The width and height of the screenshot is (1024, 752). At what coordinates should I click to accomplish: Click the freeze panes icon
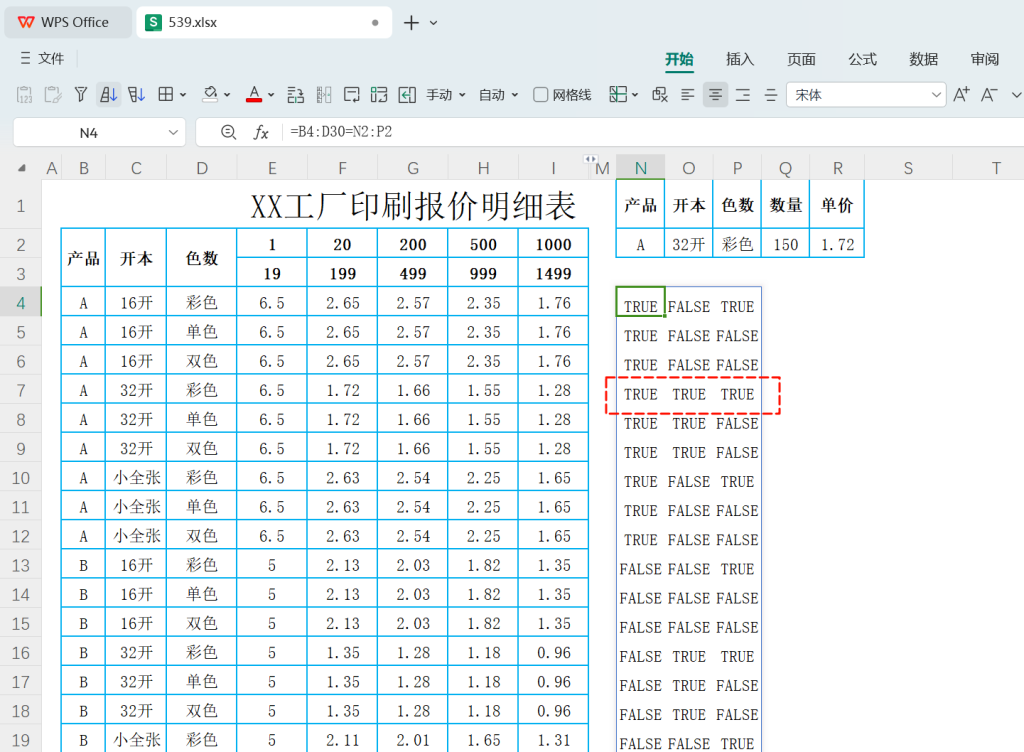click(x=618, y=95)
